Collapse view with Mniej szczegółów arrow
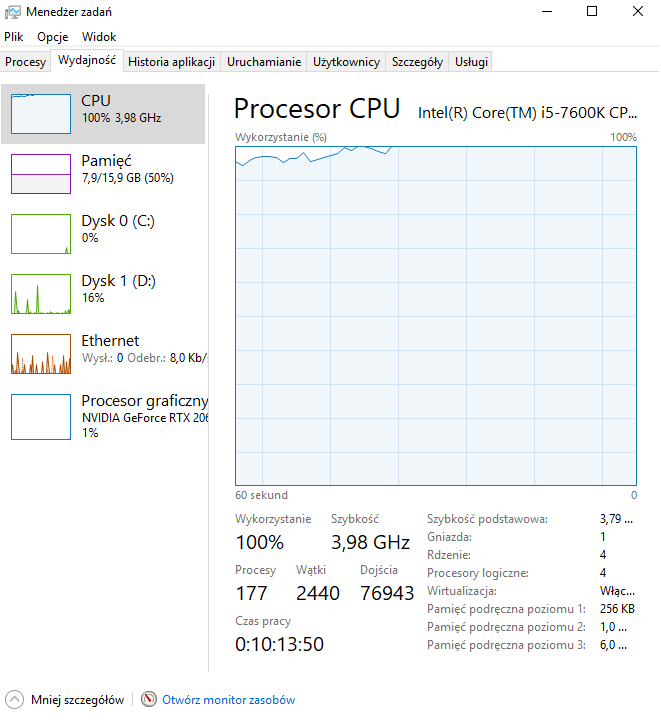 click(x=14, y=699)
